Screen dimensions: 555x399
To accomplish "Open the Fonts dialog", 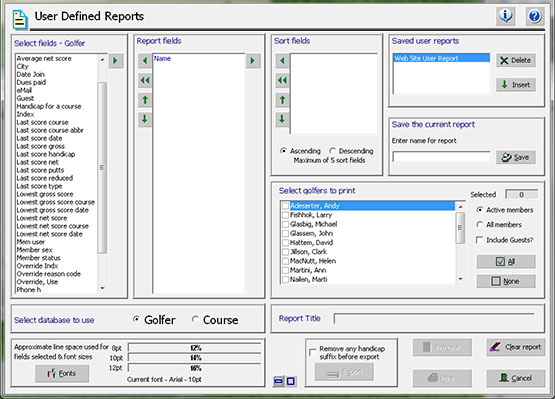I will tap(62, 374).
